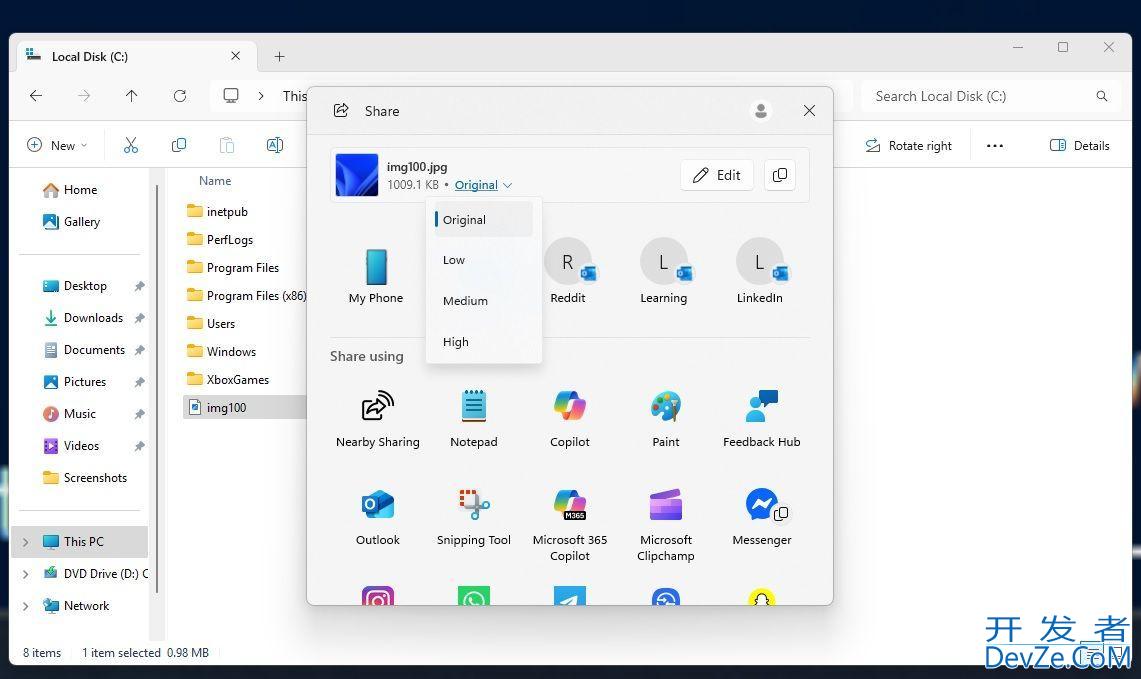This screenshot has height=679, width=1141.
Task: Choose High image quality option
Action: [x=483, y=341]
